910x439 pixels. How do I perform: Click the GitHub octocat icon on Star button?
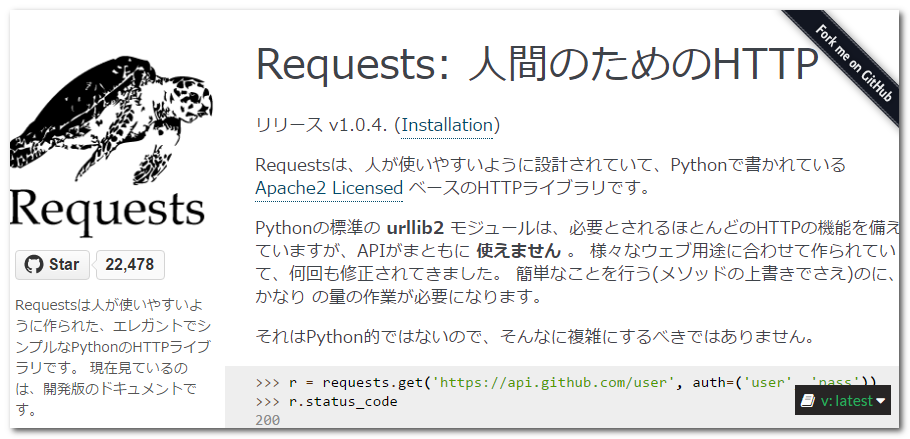click(x=33, y=265)
